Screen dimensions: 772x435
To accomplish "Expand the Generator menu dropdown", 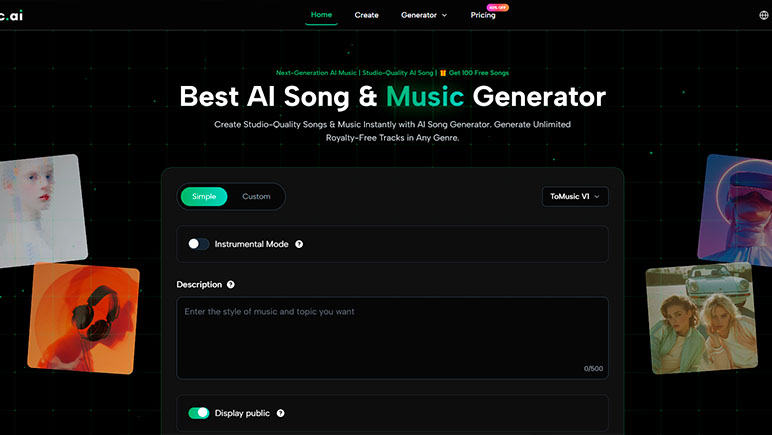I will 424,15.
